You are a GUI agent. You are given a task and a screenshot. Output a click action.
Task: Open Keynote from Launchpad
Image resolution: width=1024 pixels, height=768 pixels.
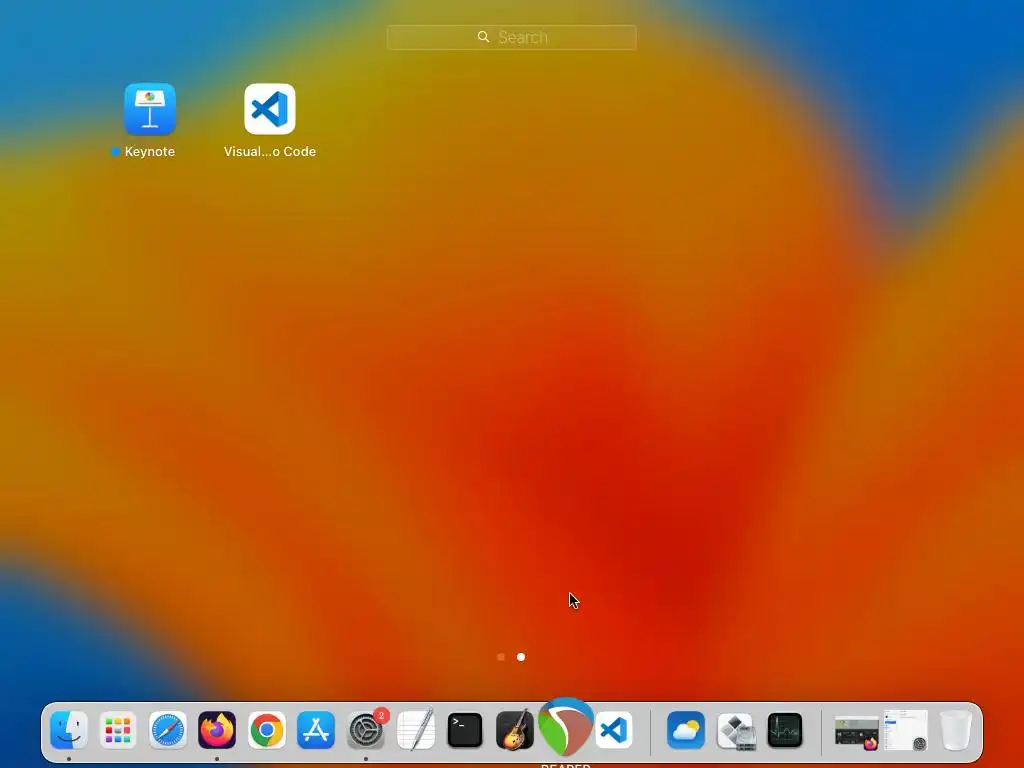pyautogui.click(x=150, y=109)
